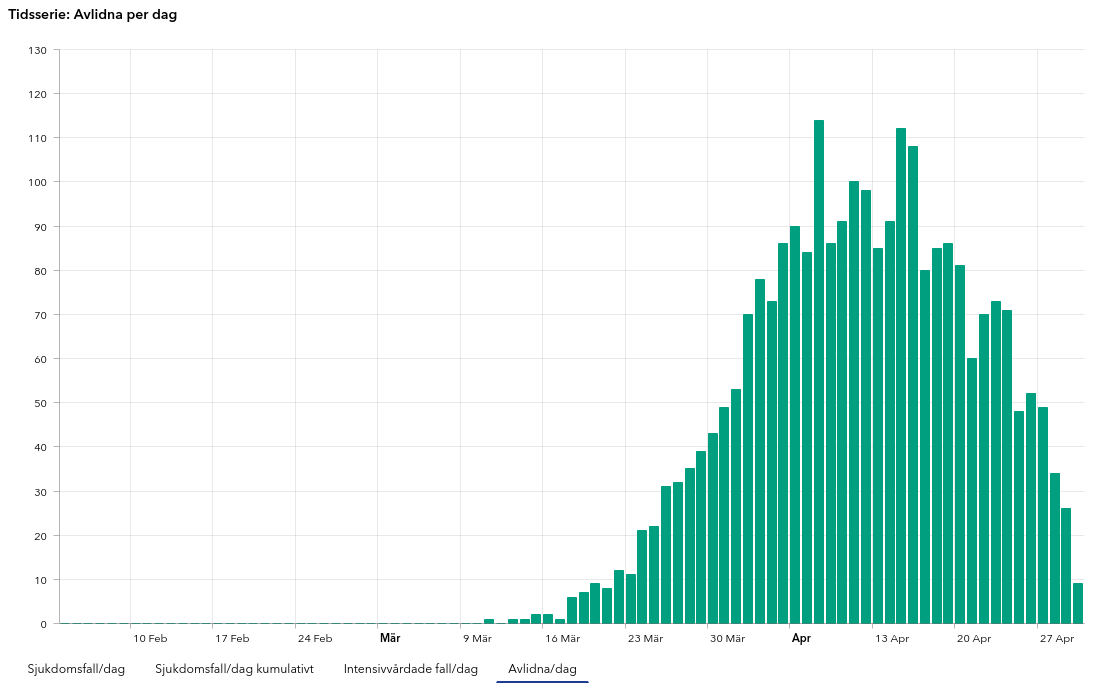Click the tallest bar reaching 114
1107x694 pixels.
(819, 372)
